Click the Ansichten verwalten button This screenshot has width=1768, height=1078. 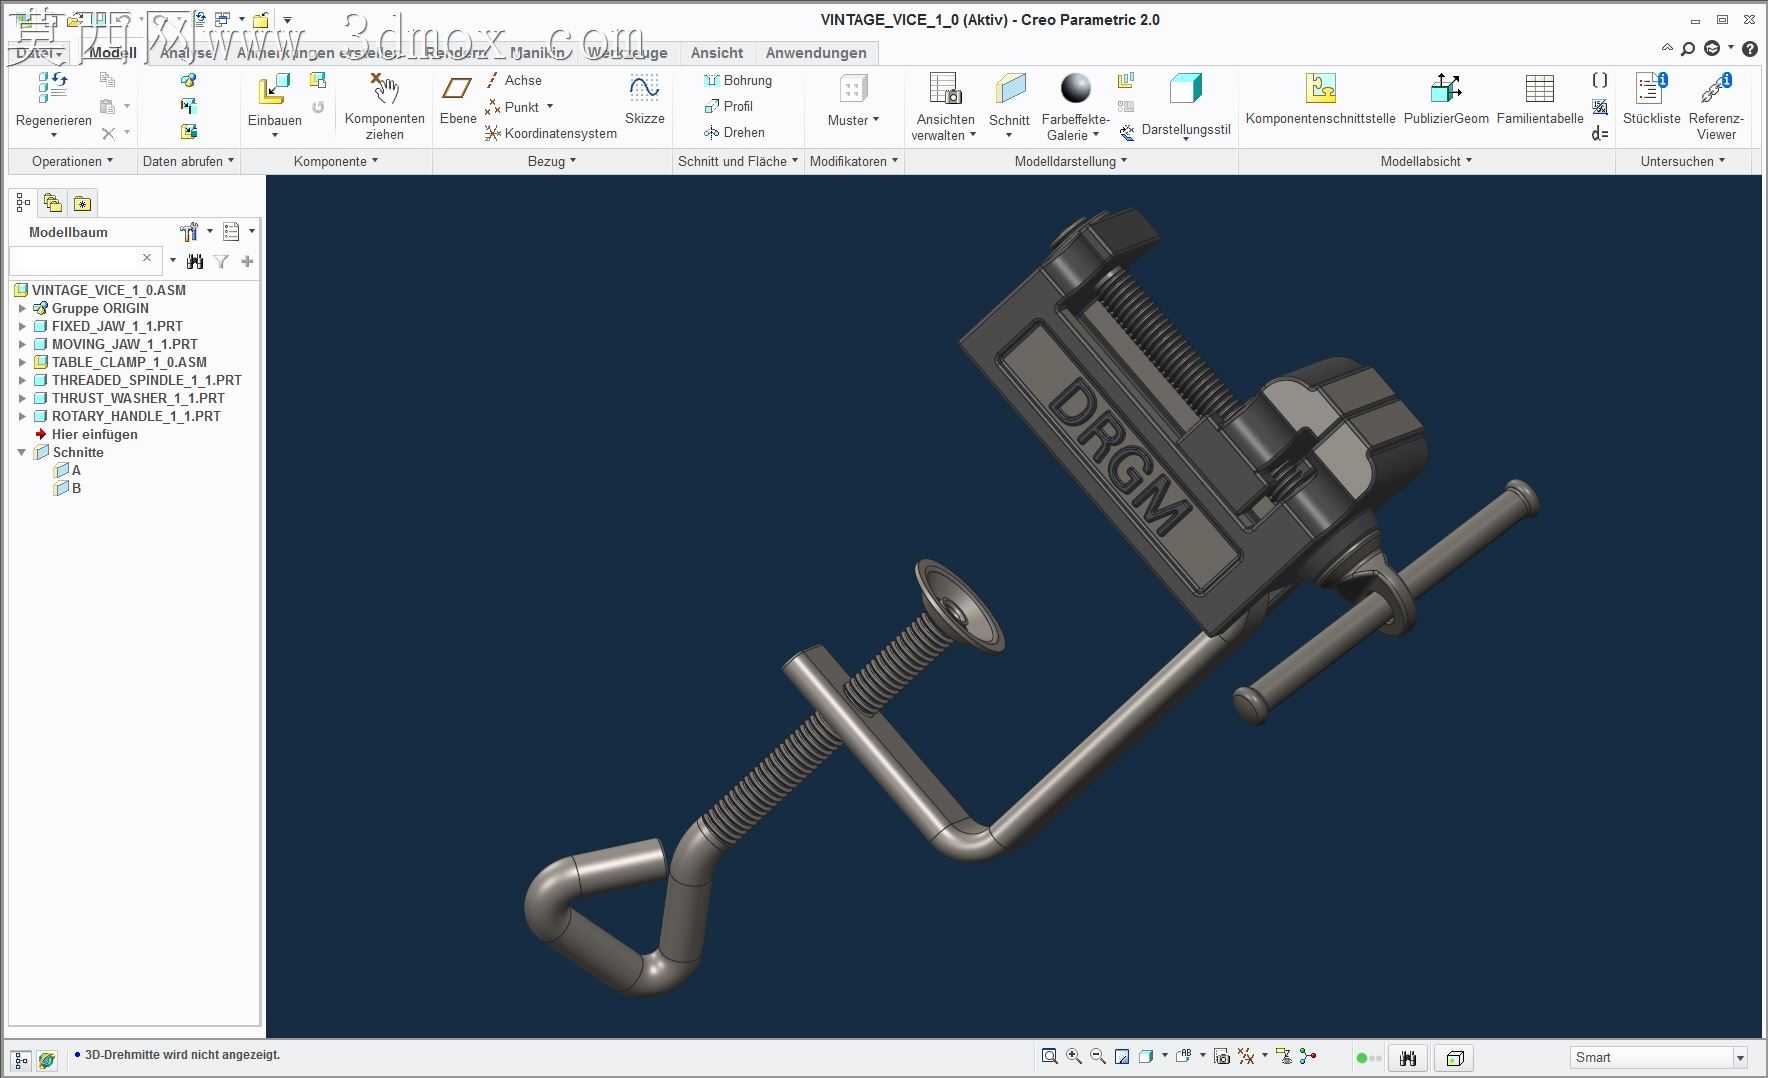click(945, 106)
